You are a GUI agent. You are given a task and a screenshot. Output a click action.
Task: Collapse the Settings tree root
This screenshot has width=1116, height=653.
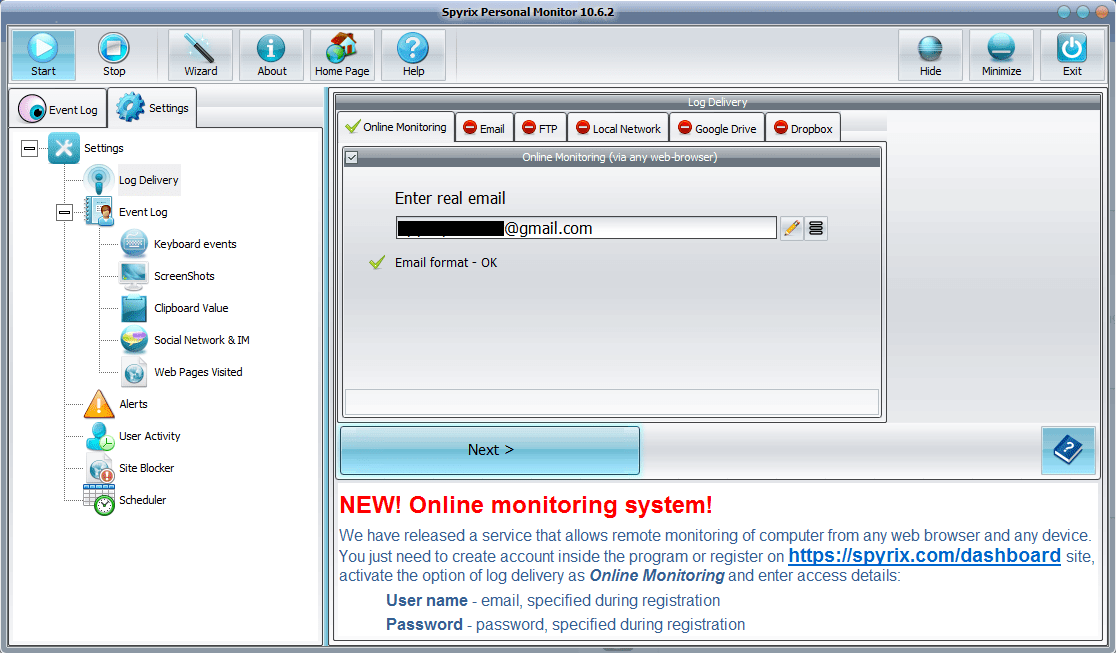(29, 148)
